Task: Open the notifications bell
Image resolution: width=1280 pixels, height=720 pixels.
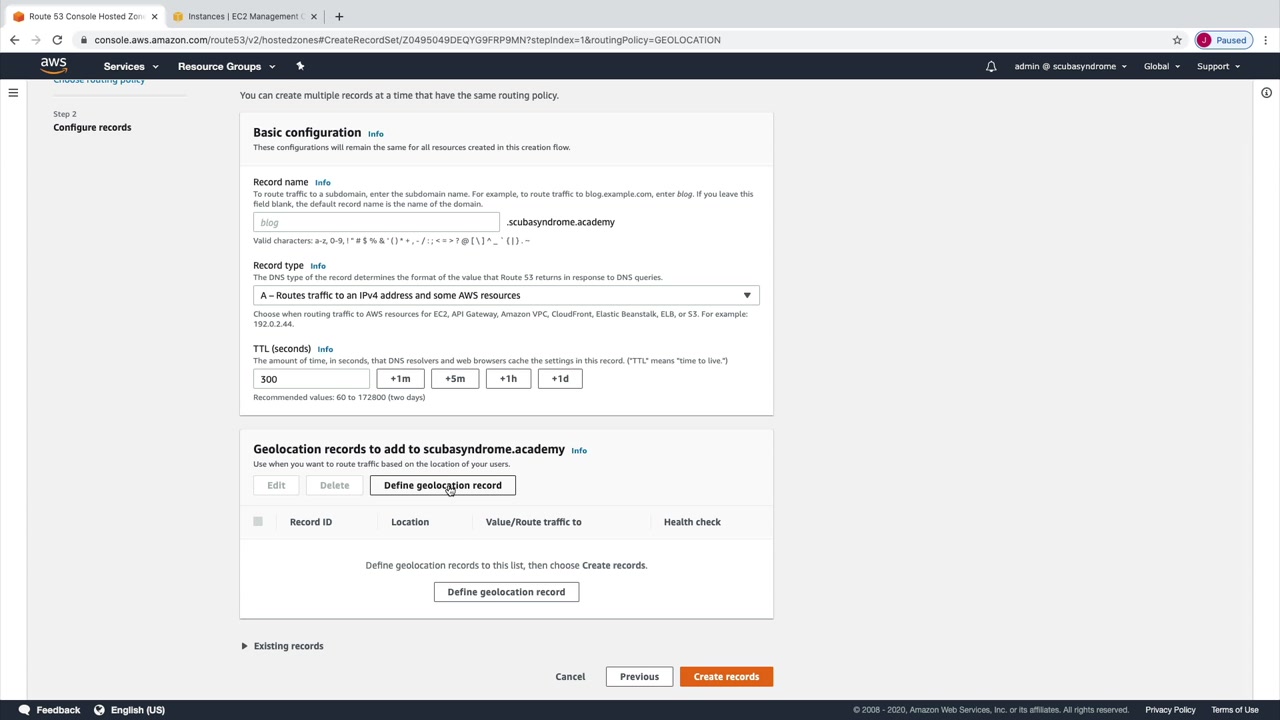Action: pos(991,67)
